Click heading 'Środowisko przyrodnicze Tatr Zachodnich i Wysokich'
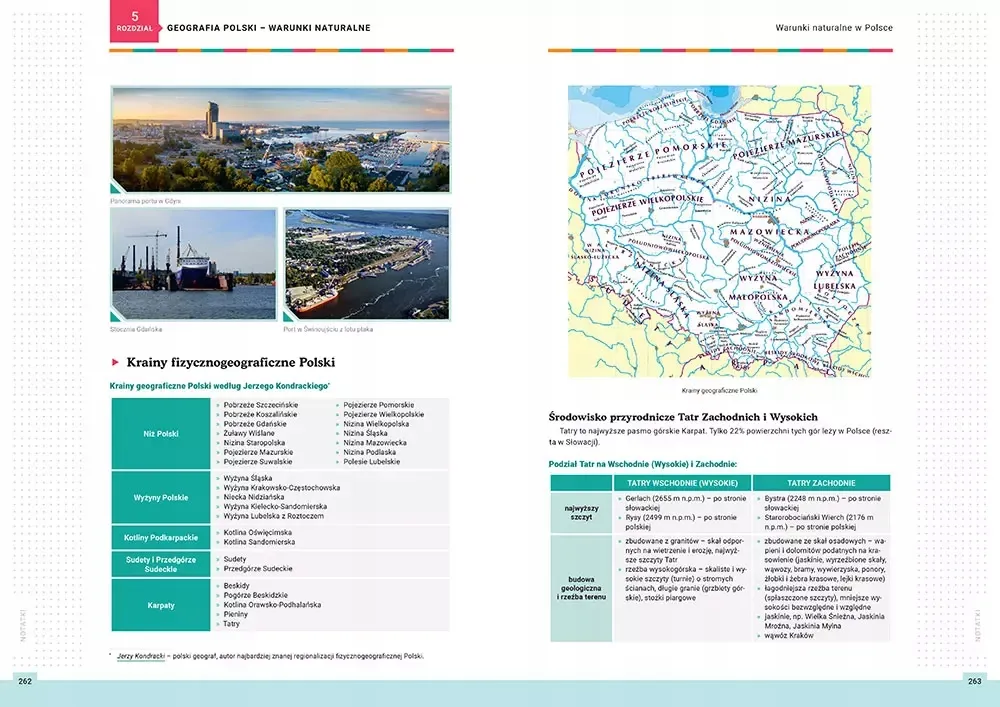1000x707 pixels. tap(683, 417)
